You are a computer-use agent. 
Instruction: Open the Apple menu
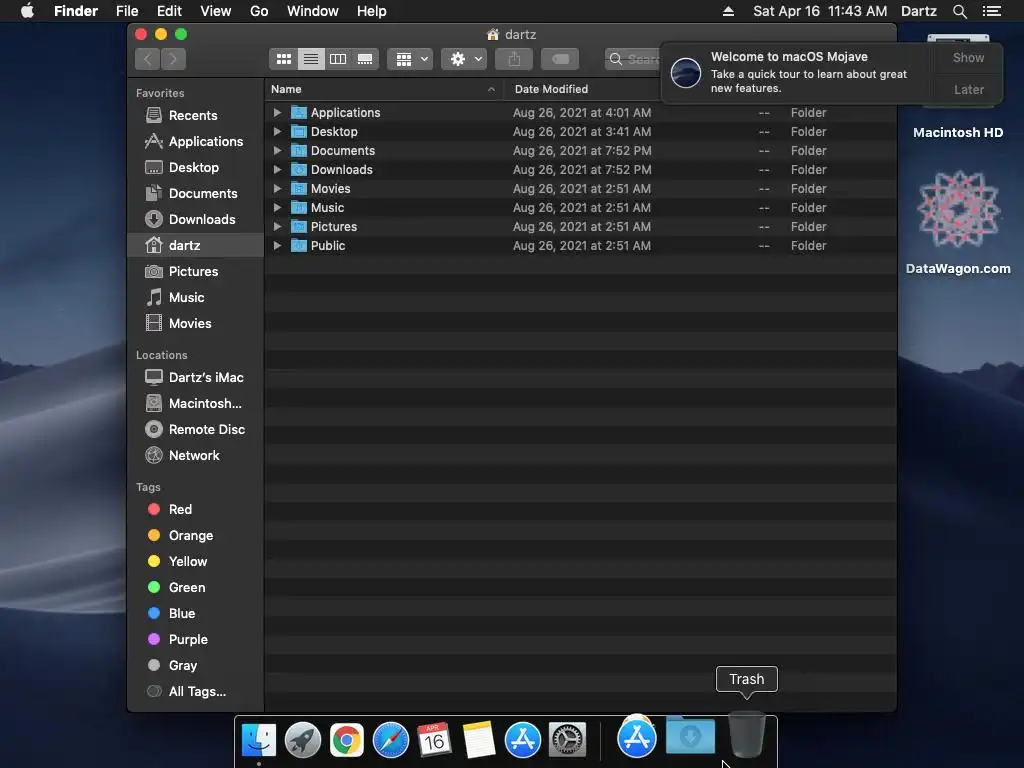[x=27, y=11]
